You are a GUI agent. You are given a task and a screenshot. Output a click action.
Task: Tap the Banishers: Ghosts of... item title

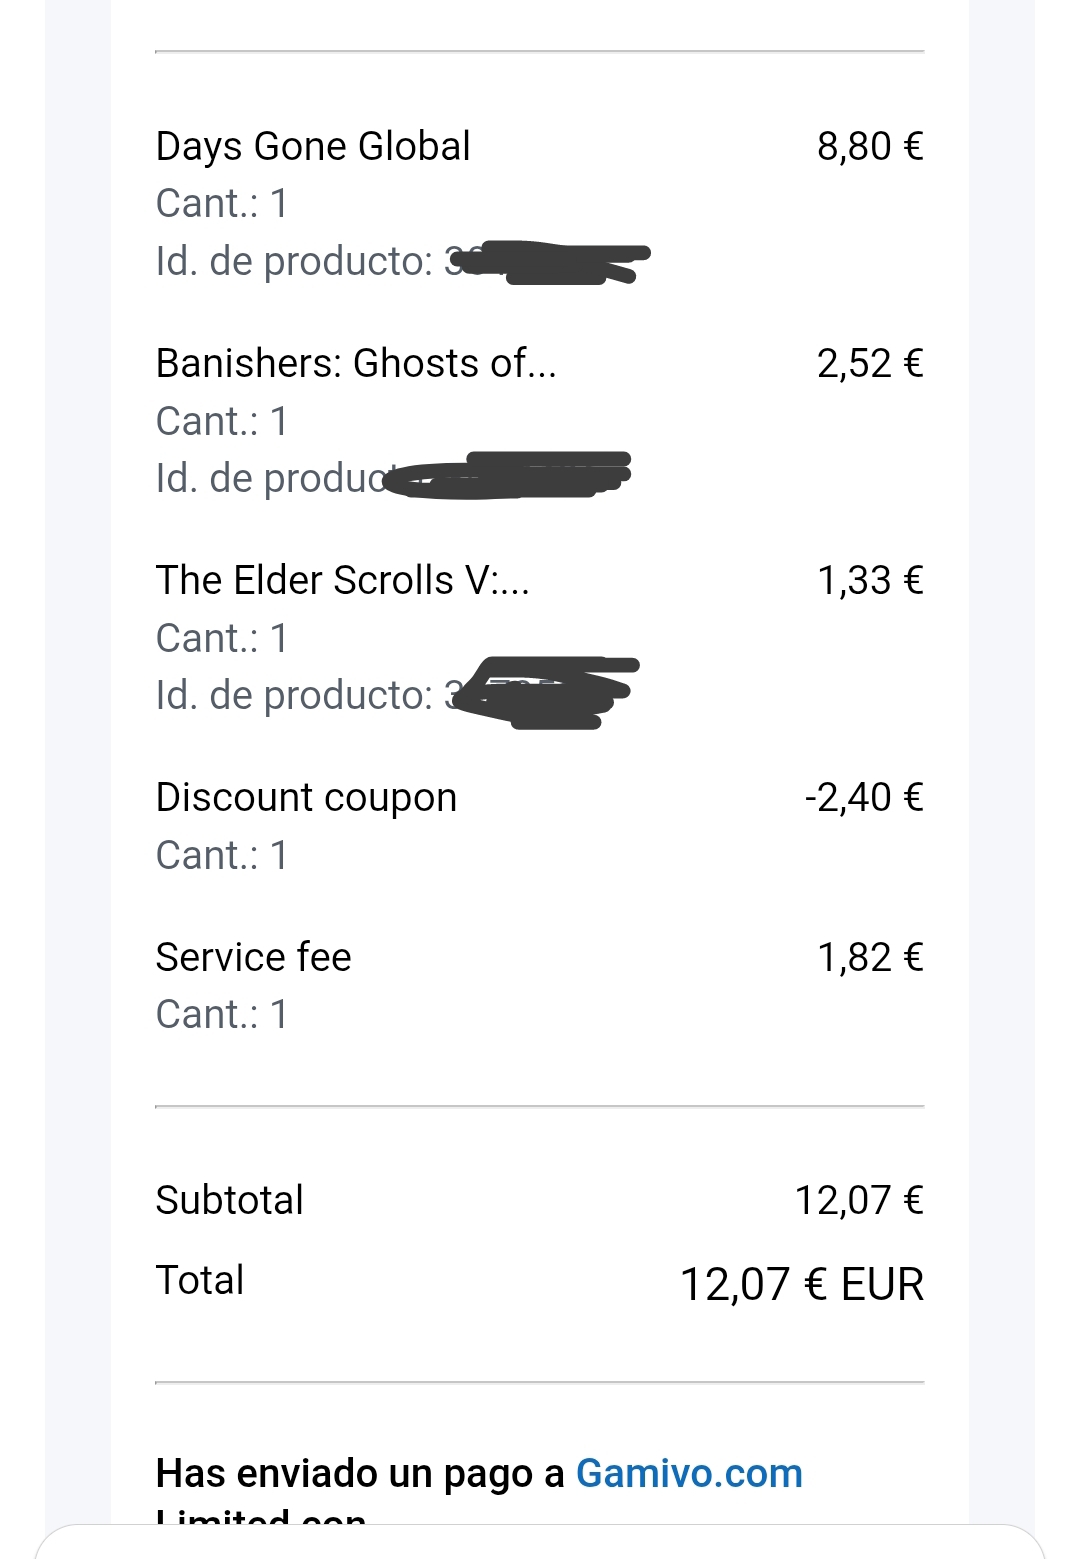355,363
